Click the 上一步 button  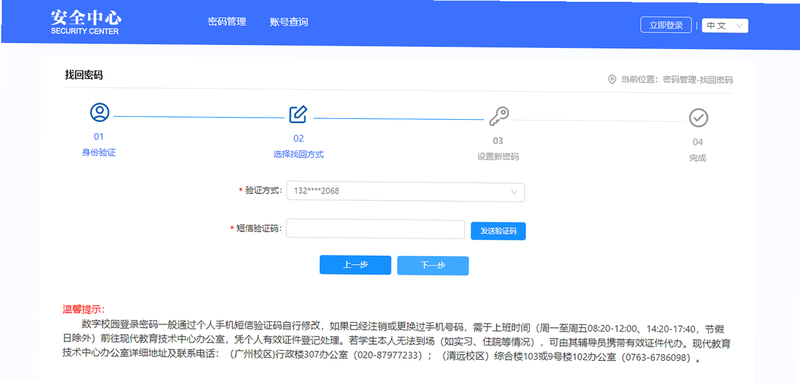[355, 265]
